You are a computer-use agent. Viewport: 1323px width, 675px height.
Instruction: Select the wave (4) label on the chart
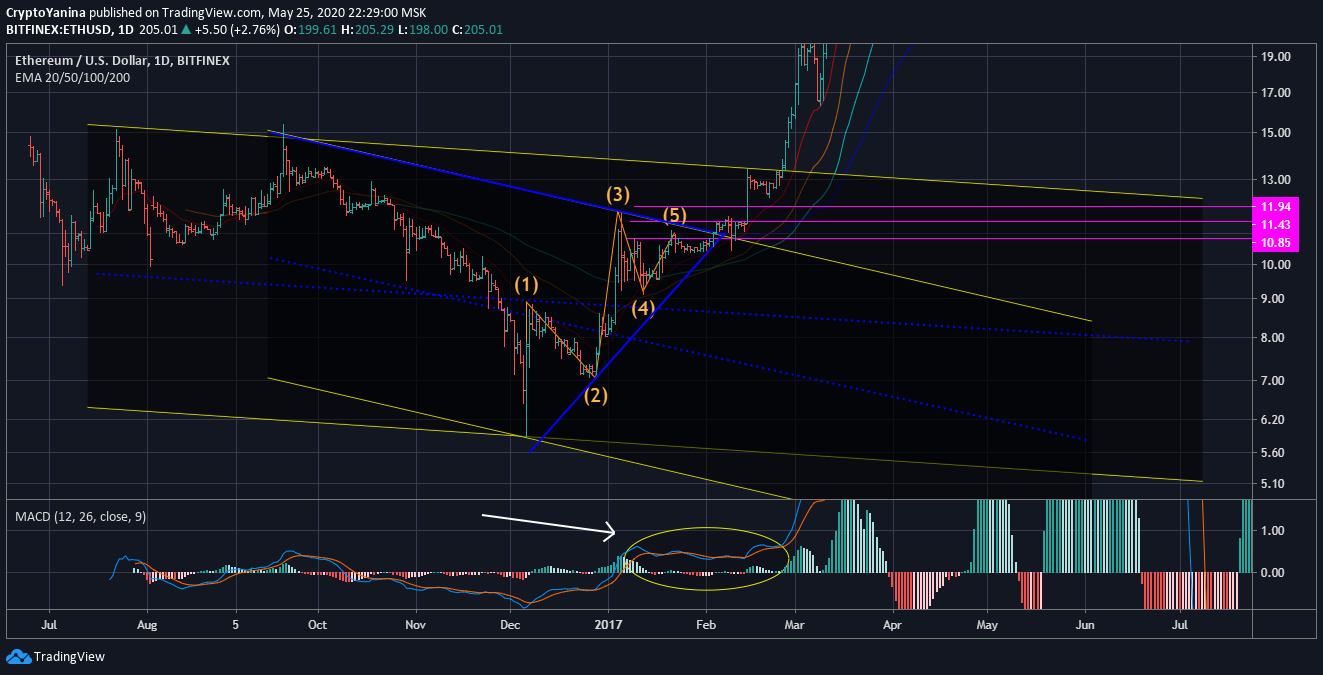[x=642, y=308]
